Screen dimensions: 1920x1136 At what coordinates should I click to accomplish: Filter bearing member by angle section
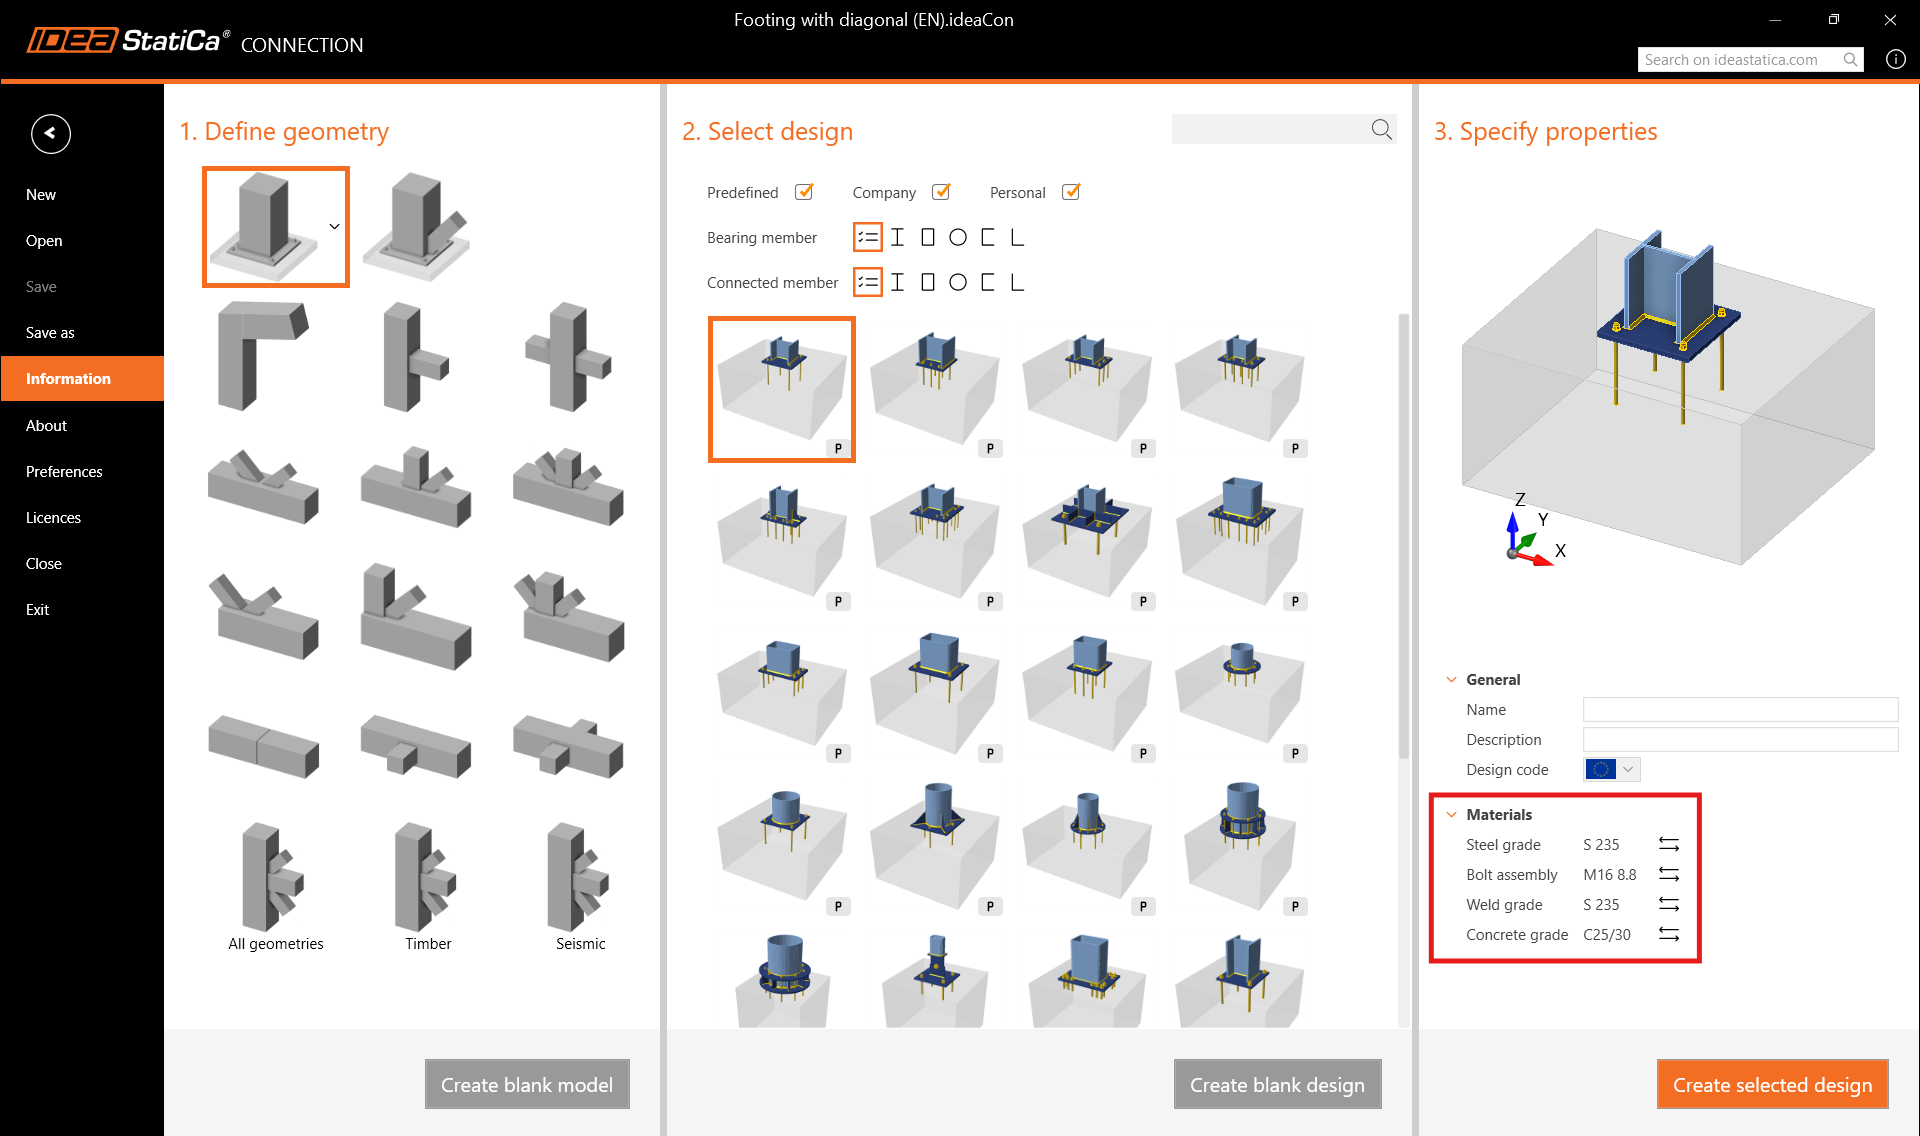pyautogui.click(x=1017, y=237)
